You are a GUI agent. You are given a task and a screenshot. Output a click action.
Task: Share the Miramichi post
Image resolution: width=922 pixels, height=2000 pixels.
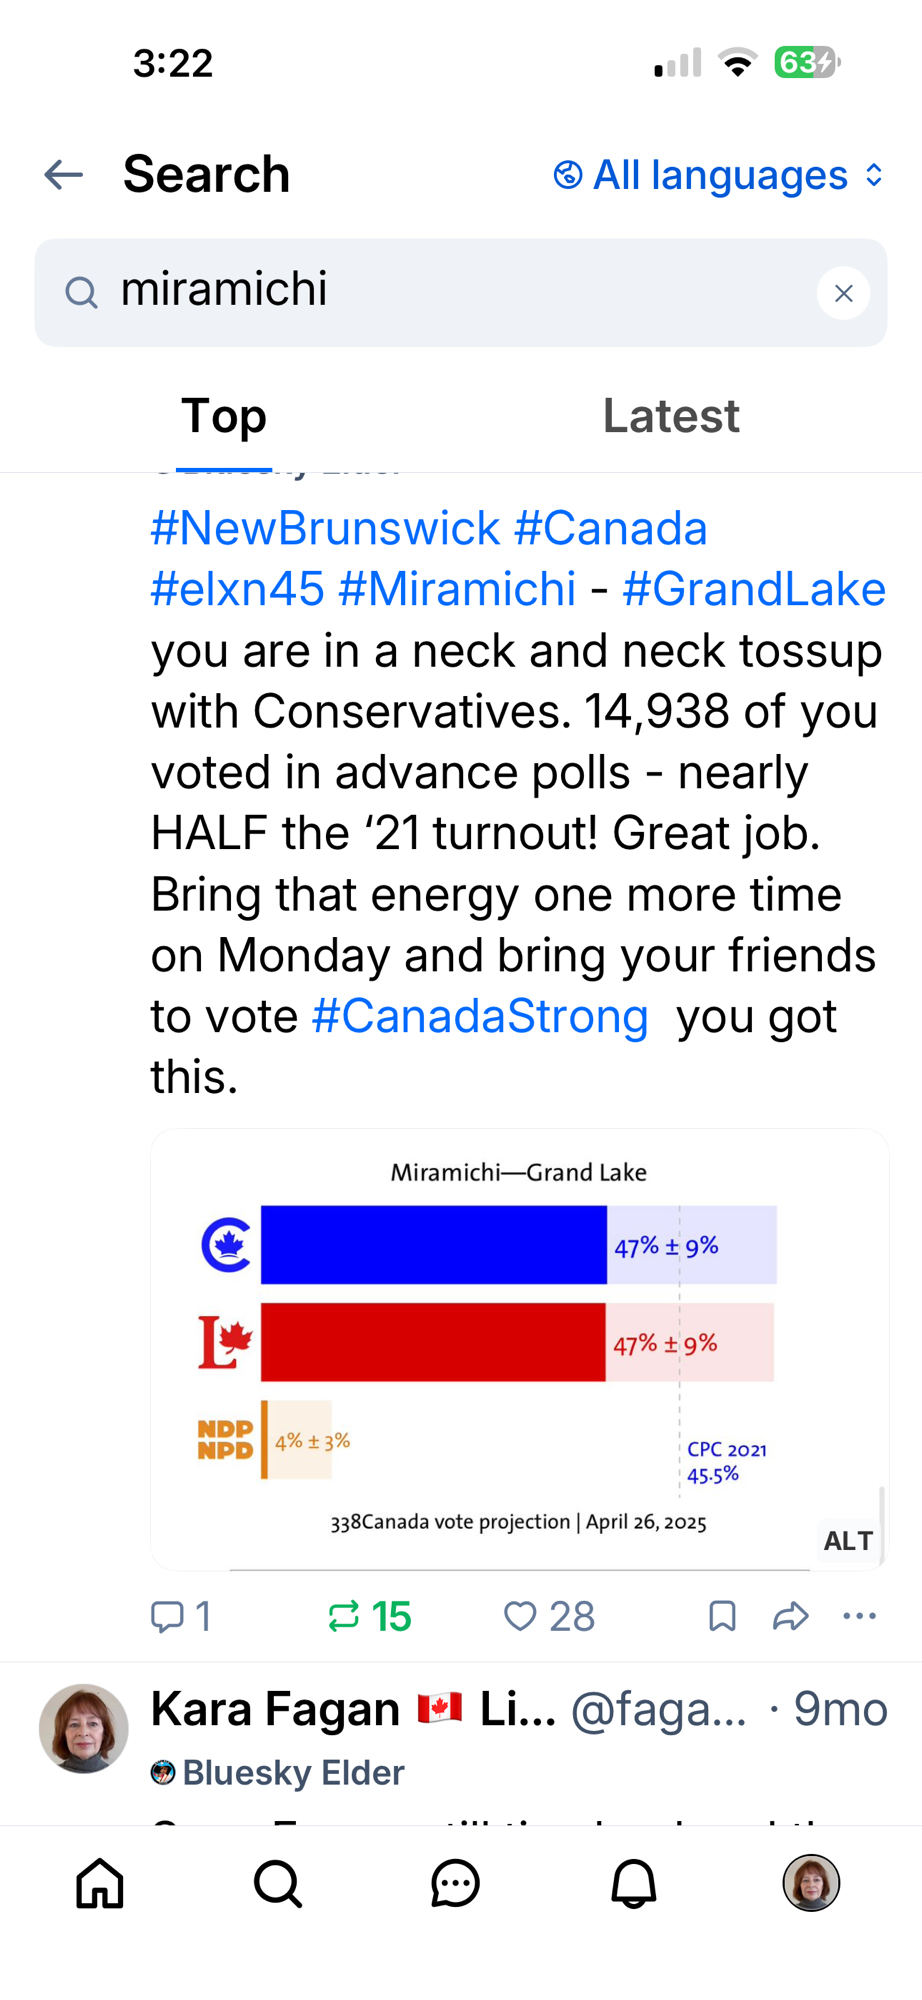point(790,1616)
